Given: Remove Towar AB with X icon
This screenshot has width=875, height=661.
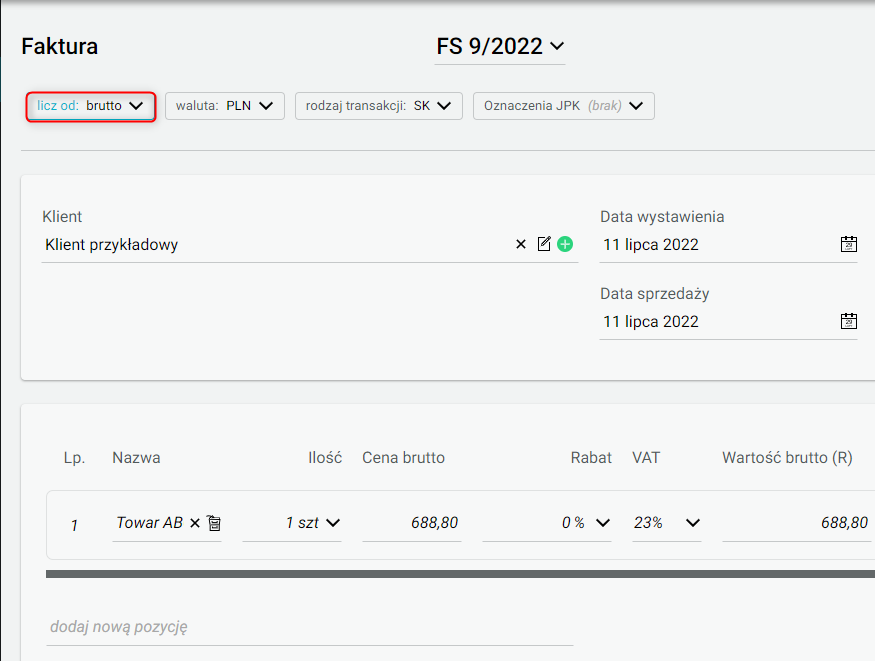Looking at the screenshot, I should pos(195,523).
